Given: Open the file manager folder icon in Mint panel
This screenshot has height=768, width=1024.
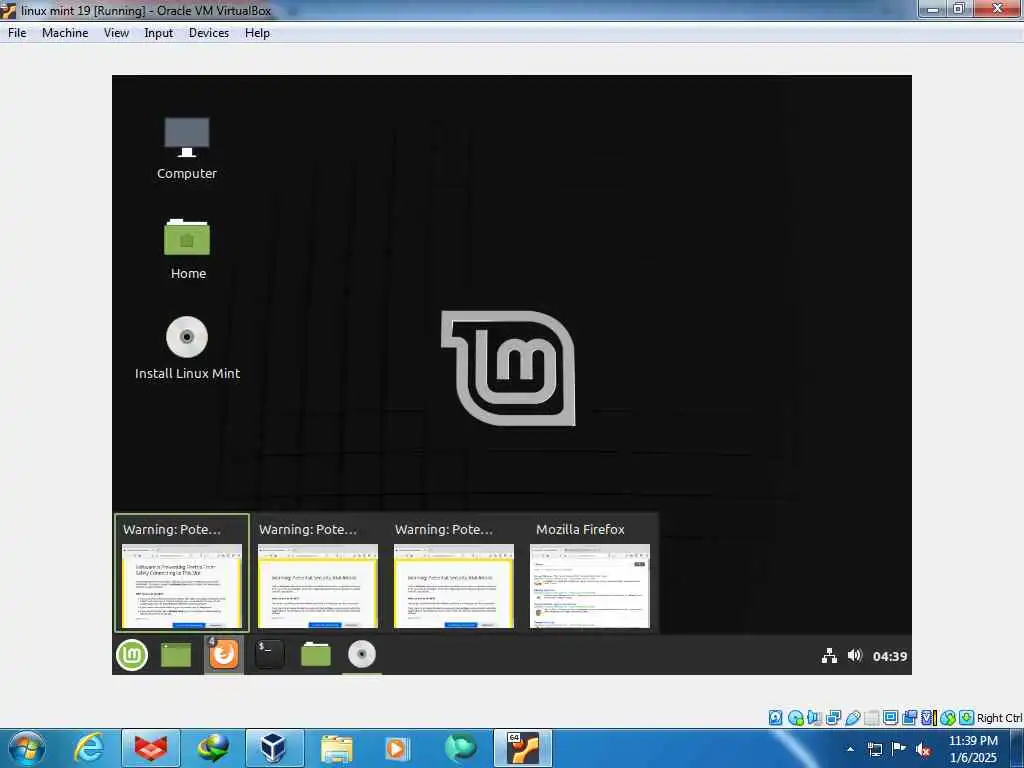Looking at the screenshot, I should click(315, 654).
